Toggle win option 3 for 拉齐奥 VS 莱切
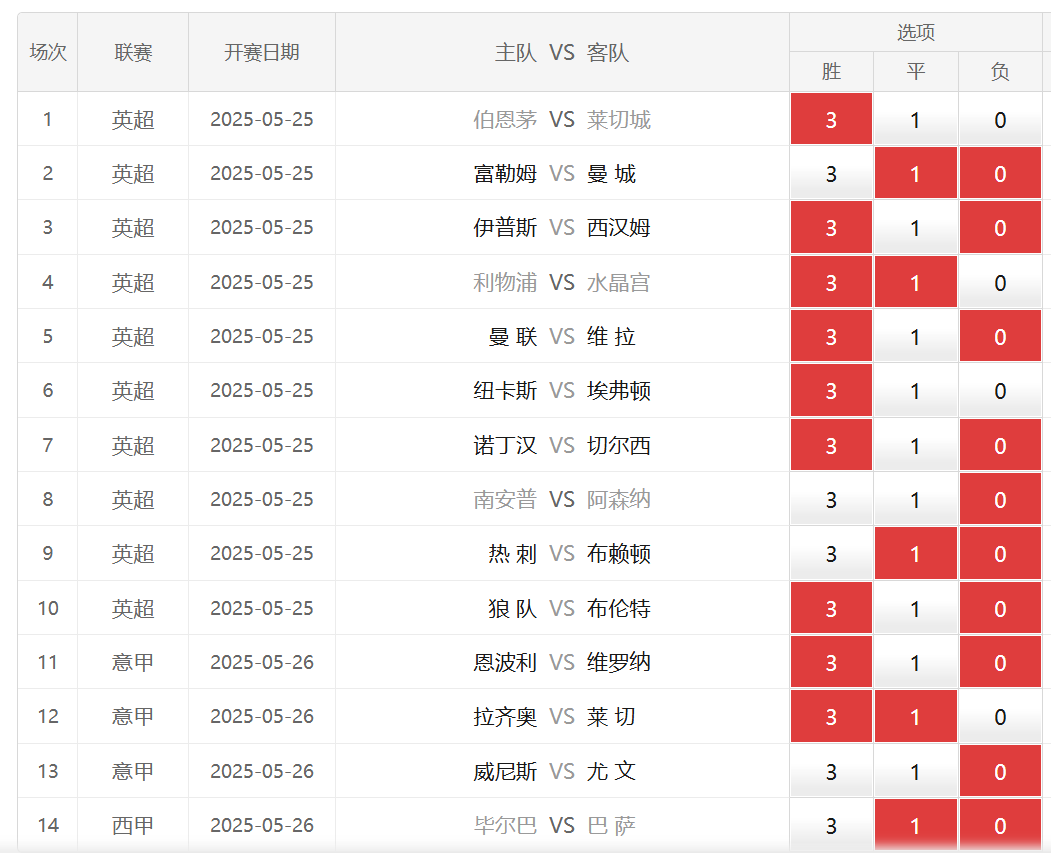This screenshot has height=867, width=1051. (x=831, y=717)
